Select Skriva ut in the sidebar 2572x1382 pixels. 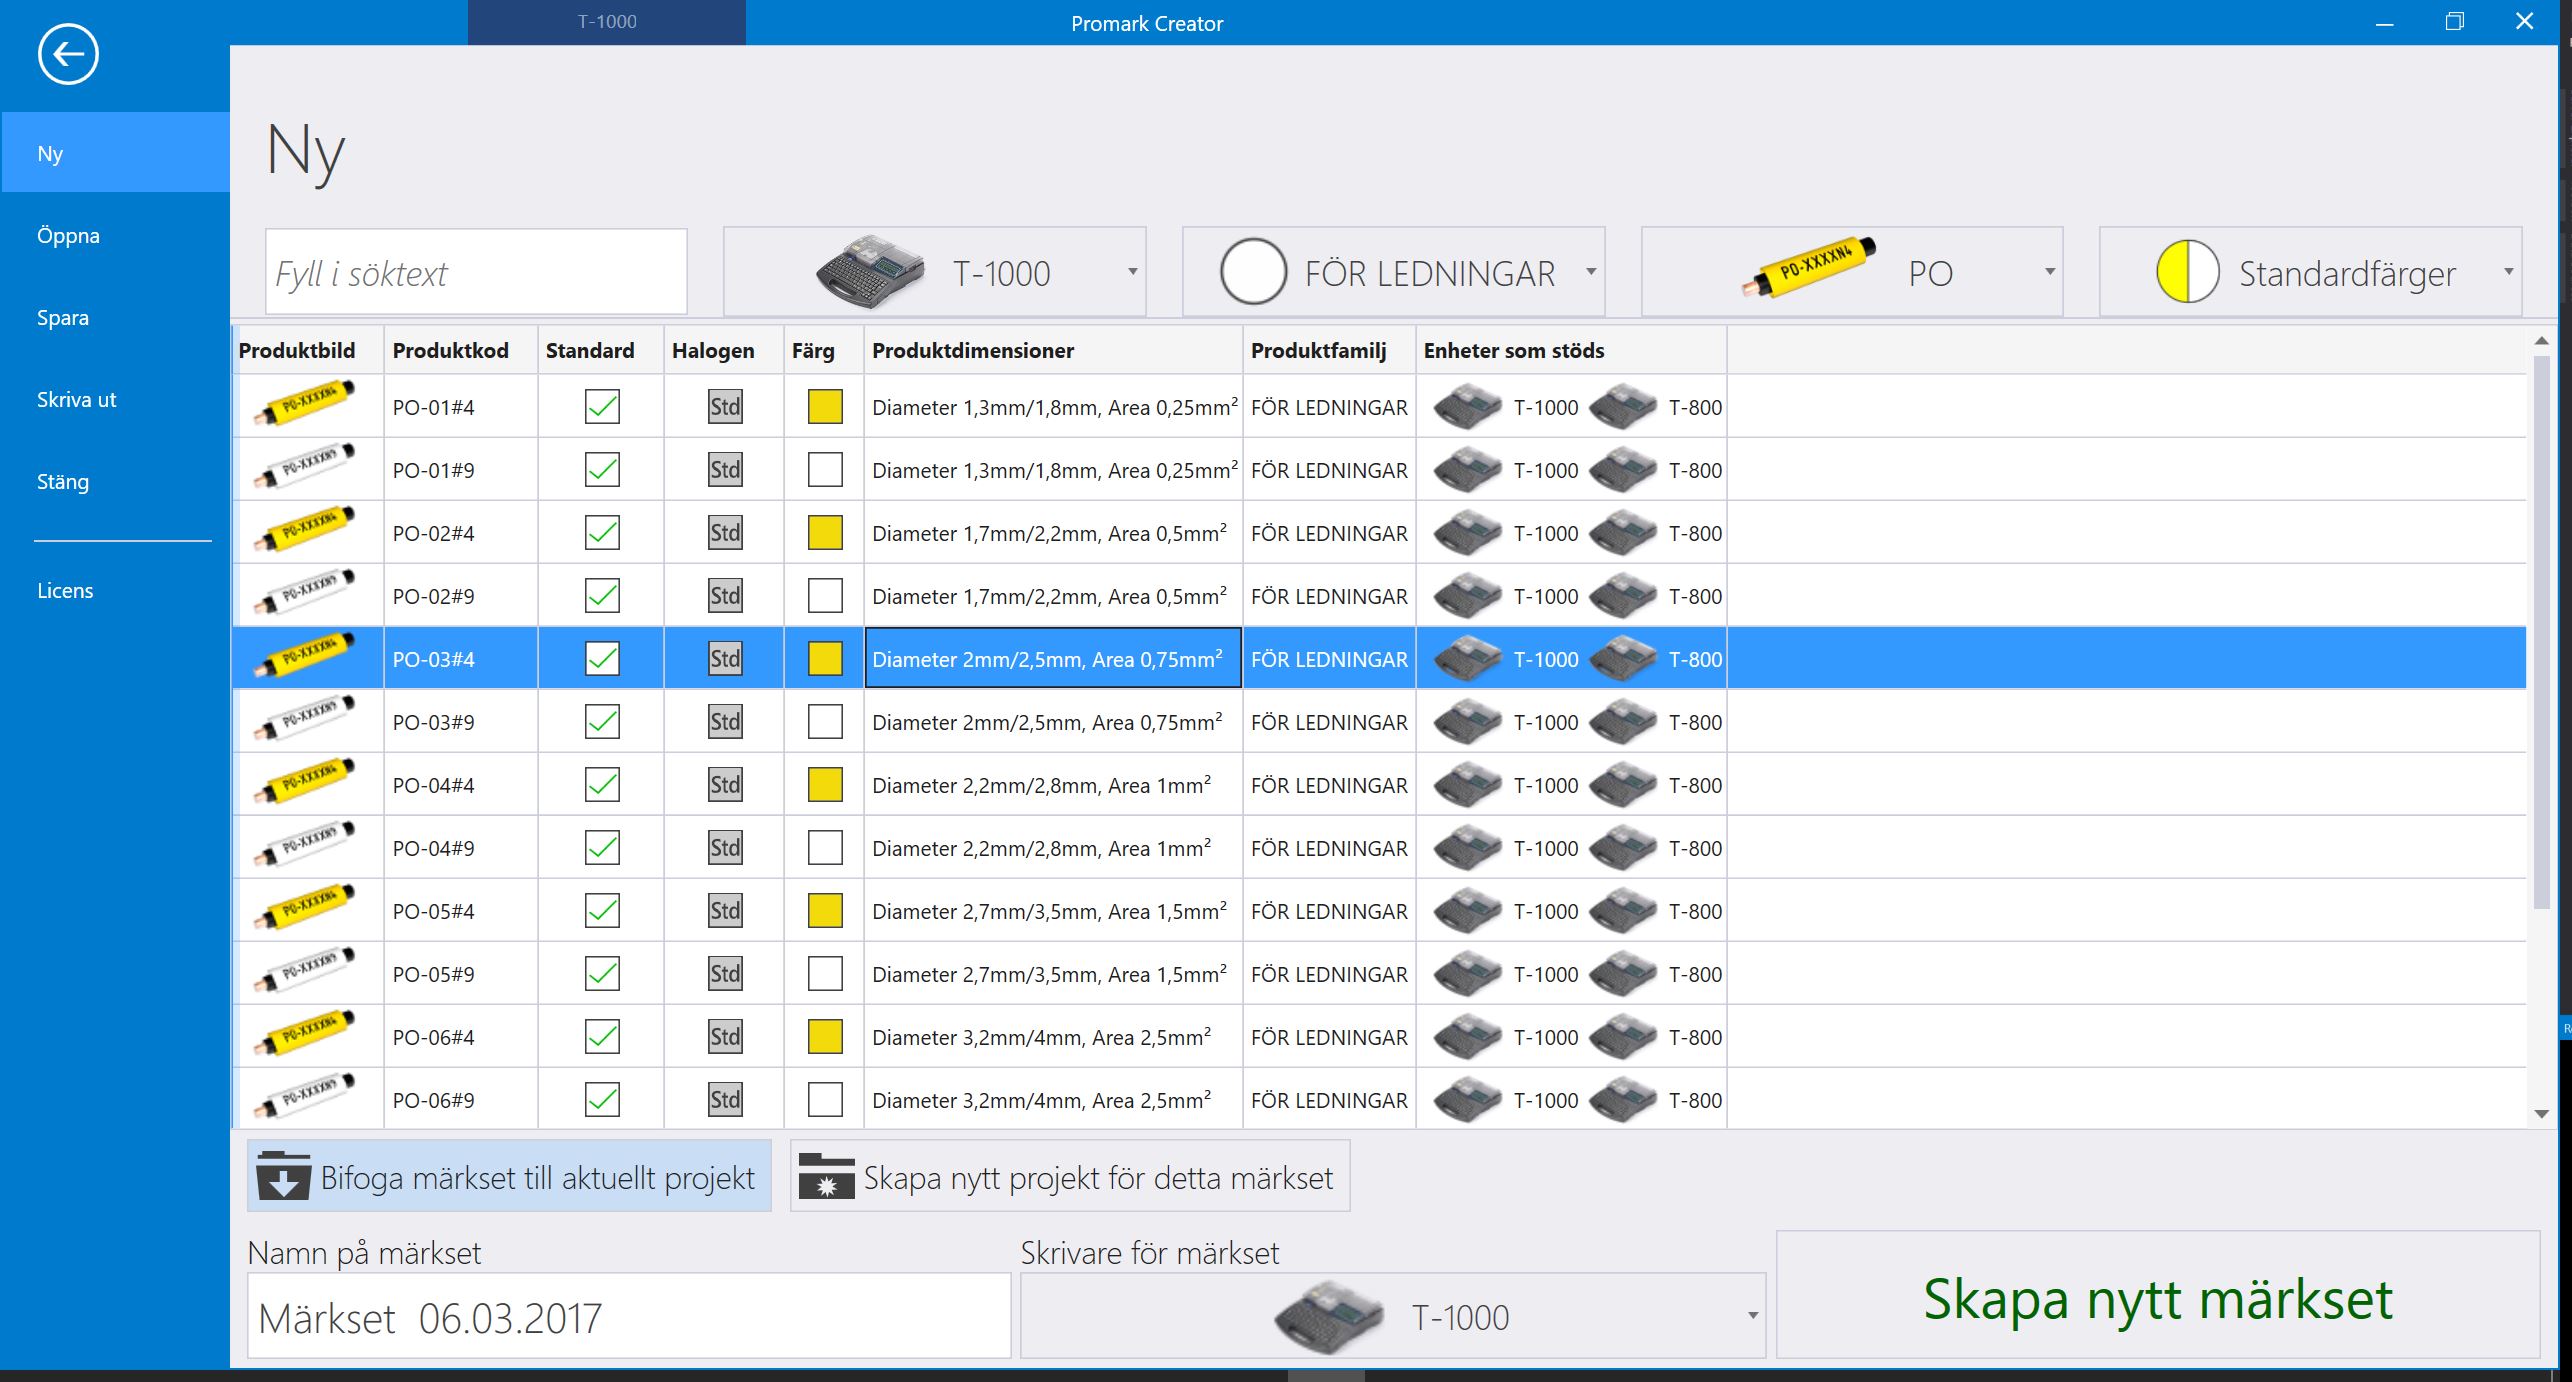pyautogui.click(x=115, y=400)
